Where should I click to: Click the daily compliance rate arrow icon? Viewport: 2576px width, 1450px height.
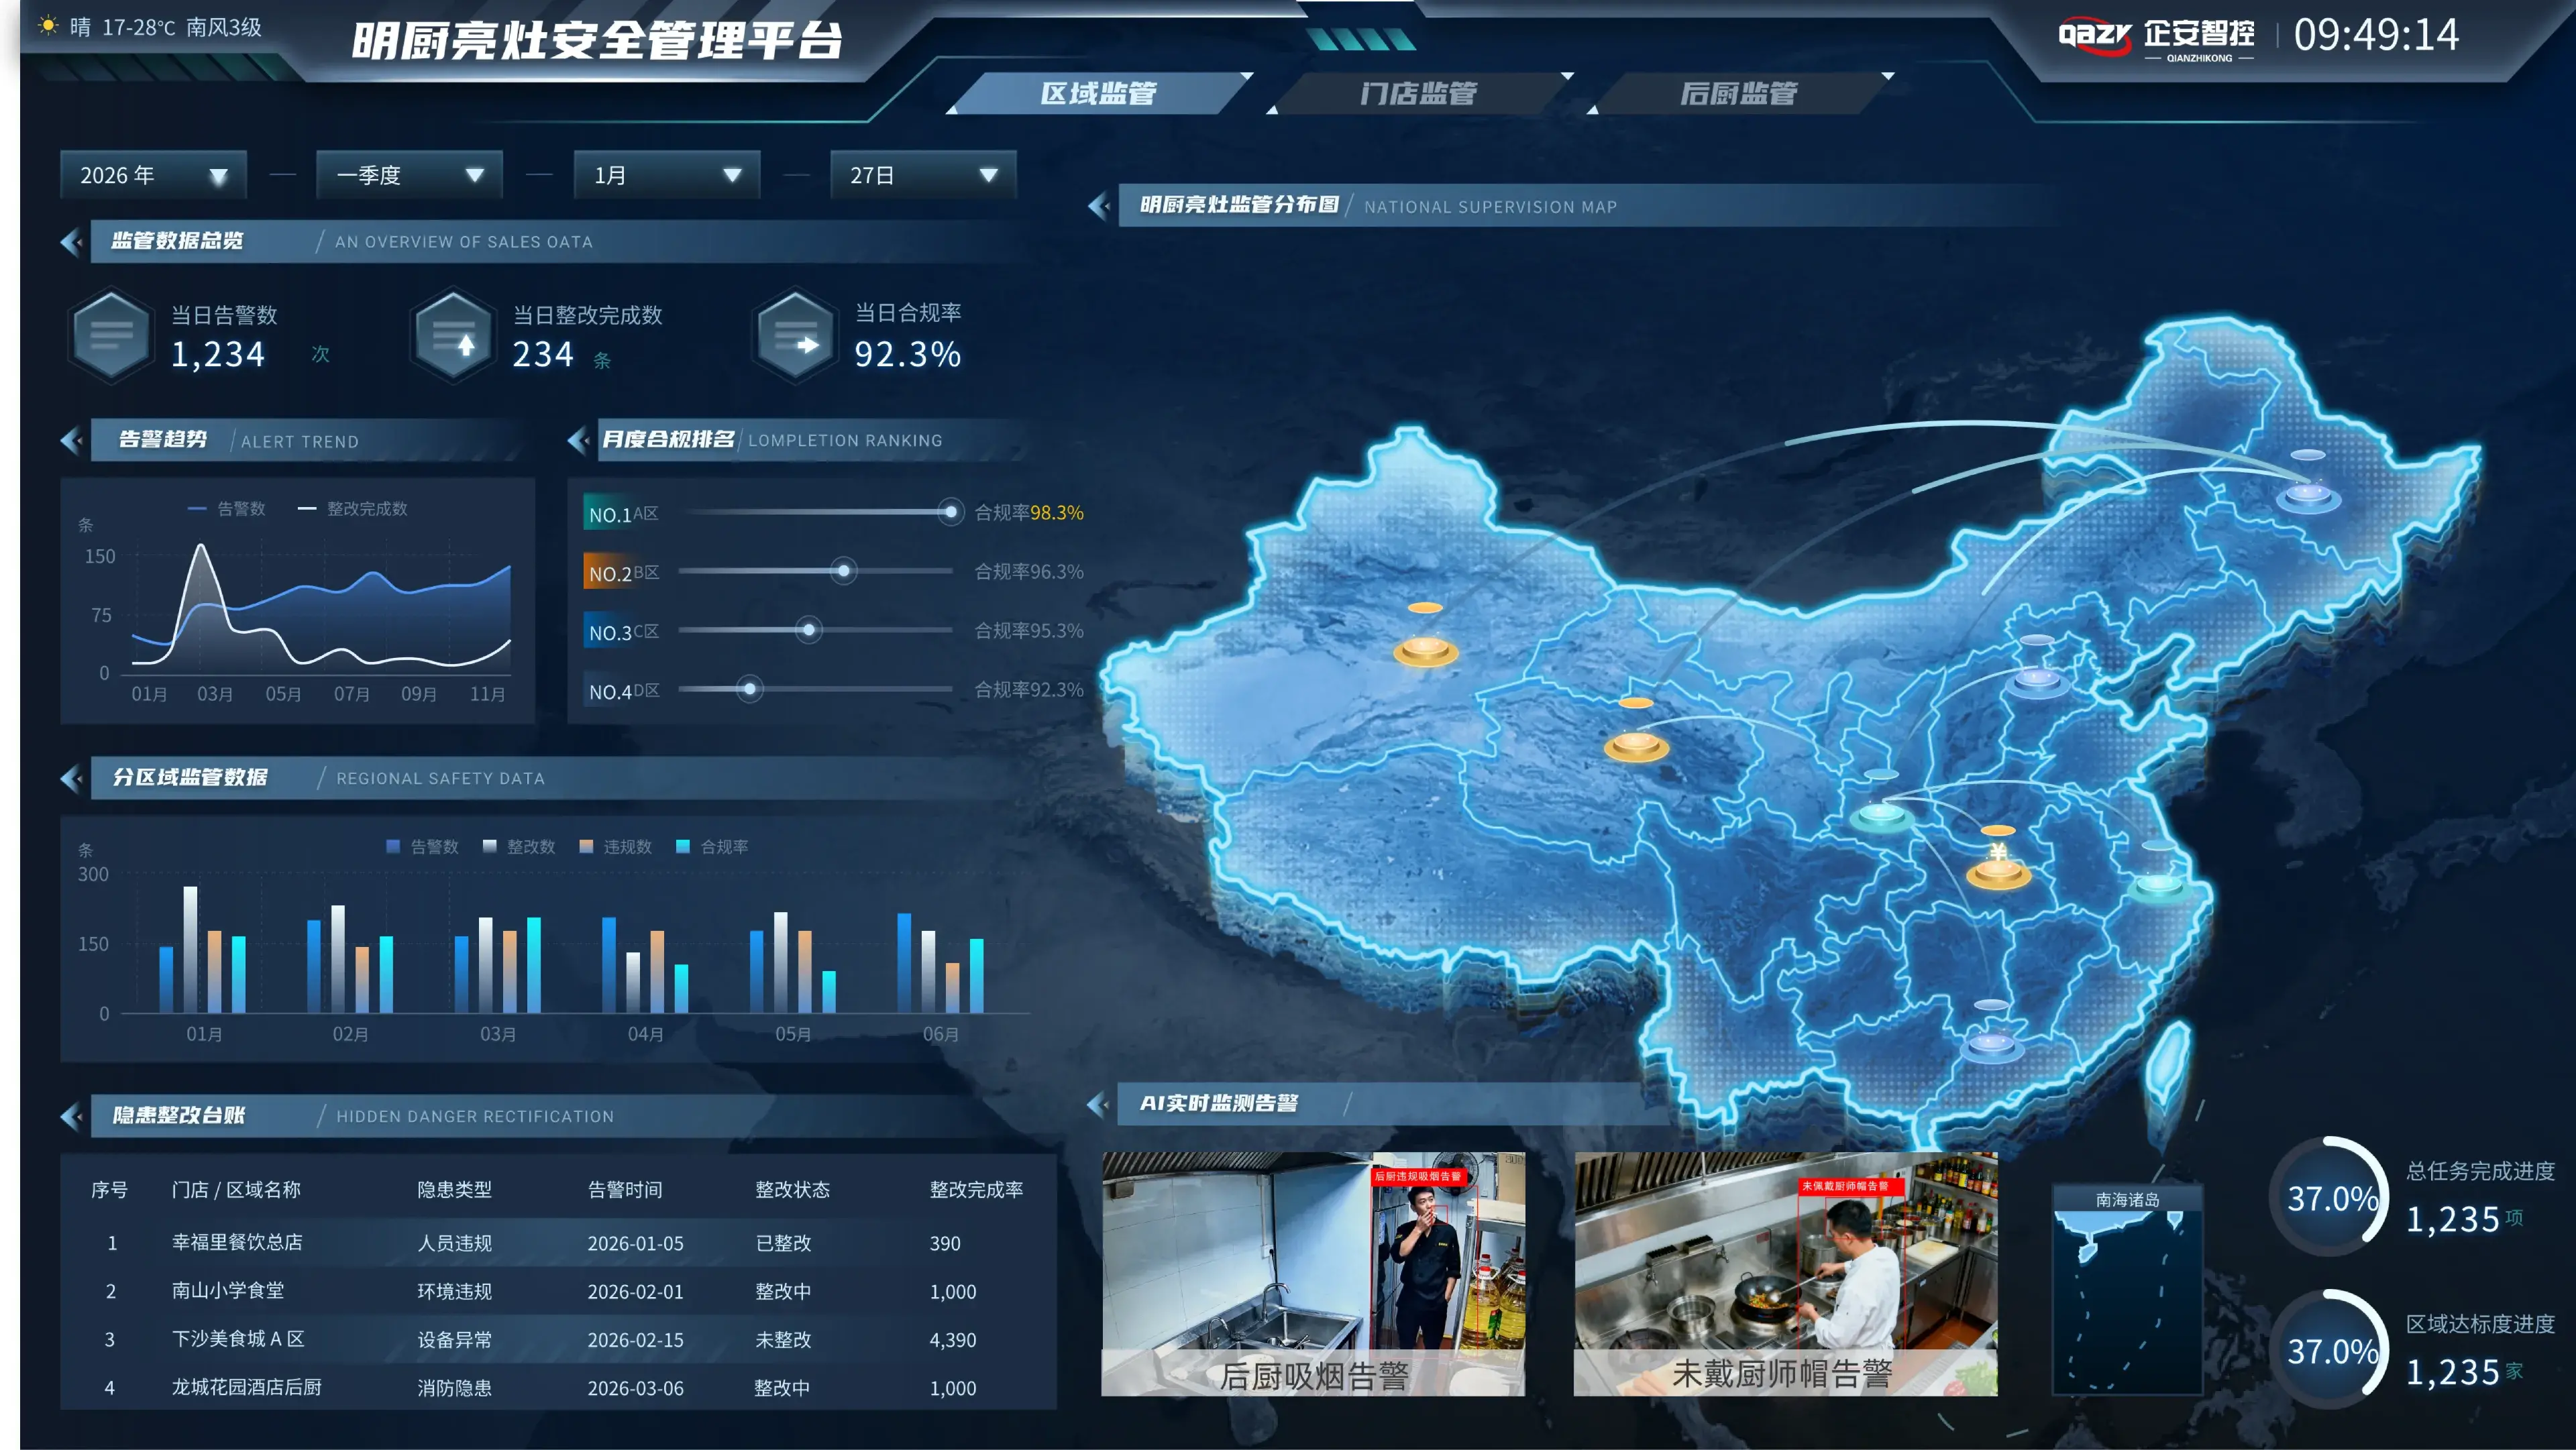pyautogui.click(x=796, y=335)
